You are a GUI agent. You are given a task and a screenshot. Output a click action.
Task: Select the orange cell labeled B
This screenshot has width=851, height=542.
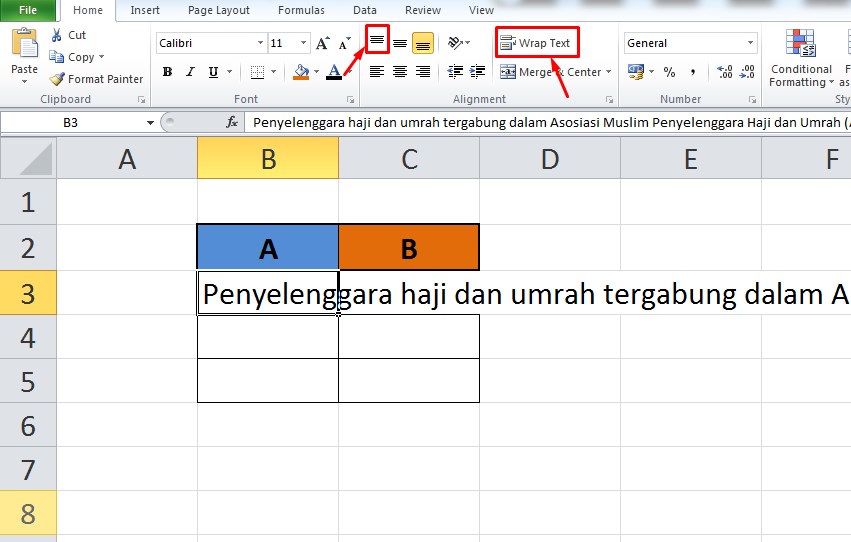click(409, 247)
